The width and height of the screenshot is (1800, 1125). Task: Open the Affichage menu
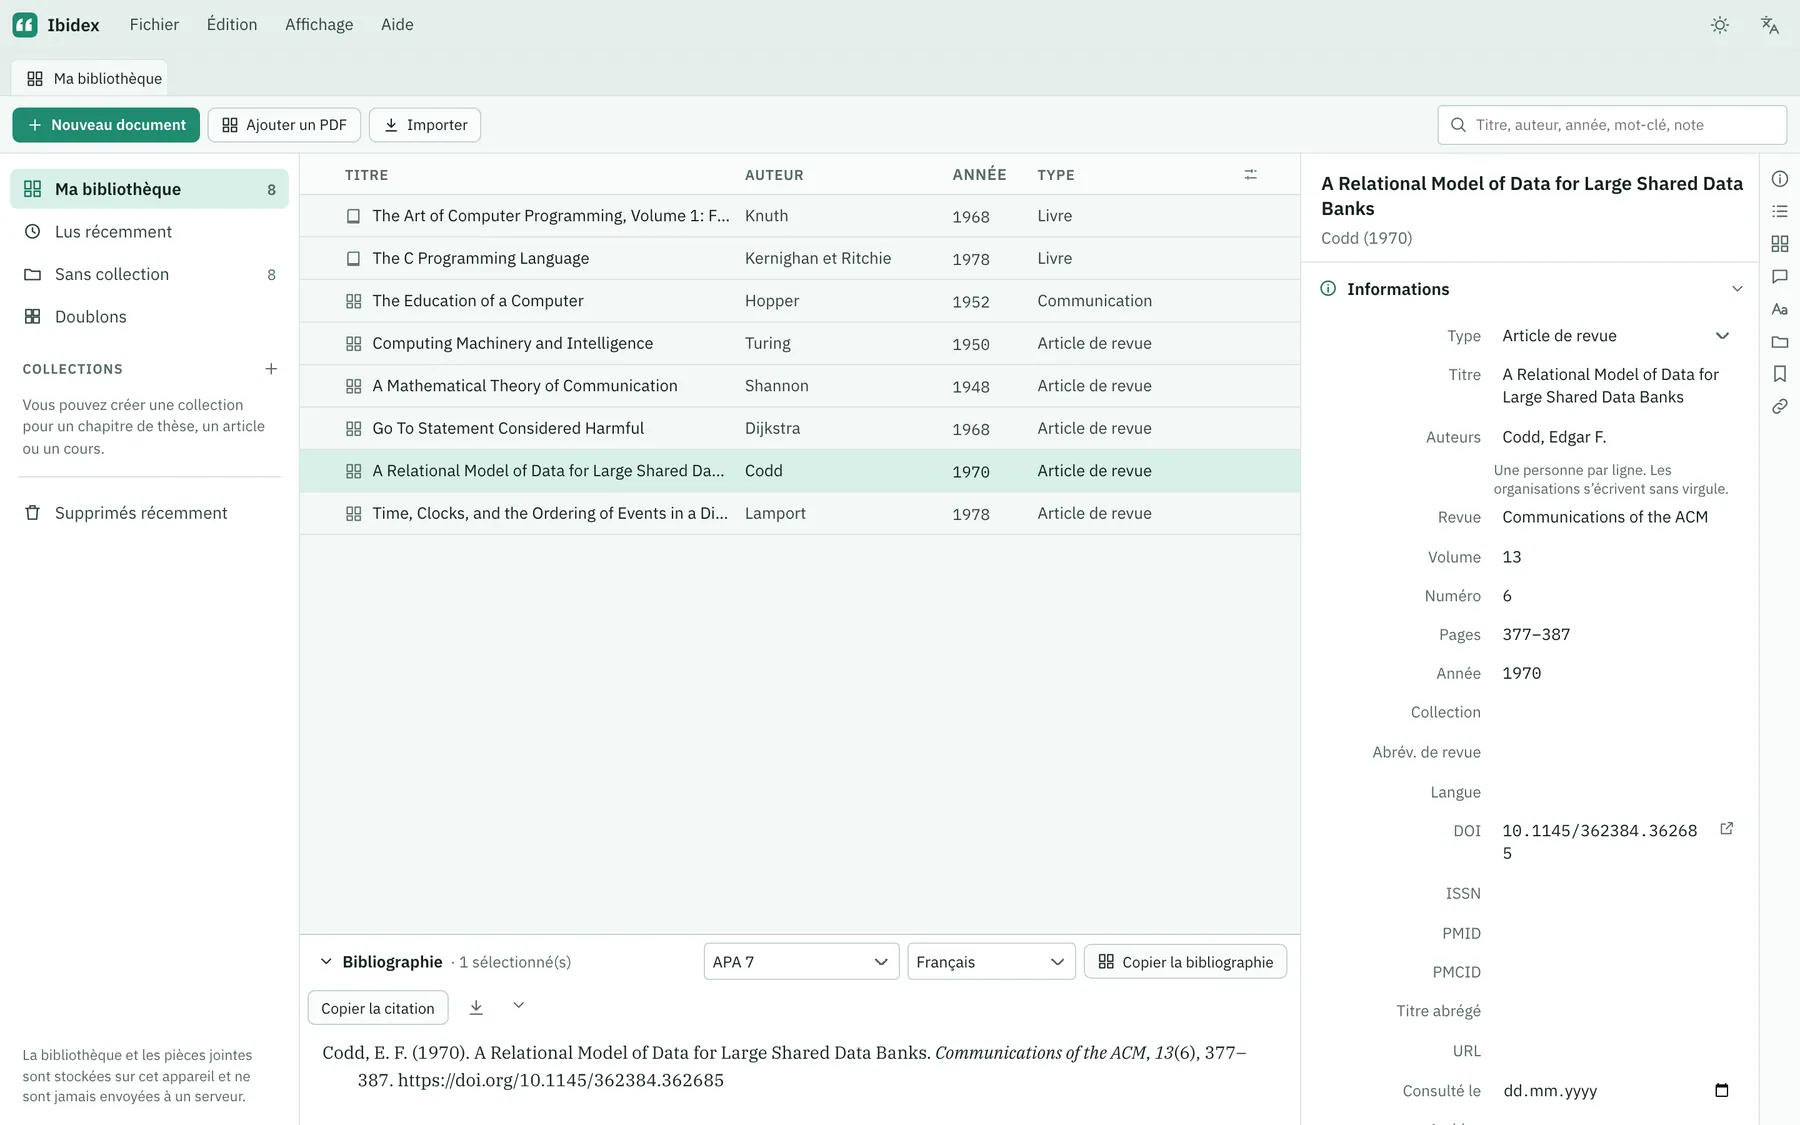click(x=319, y=25)
